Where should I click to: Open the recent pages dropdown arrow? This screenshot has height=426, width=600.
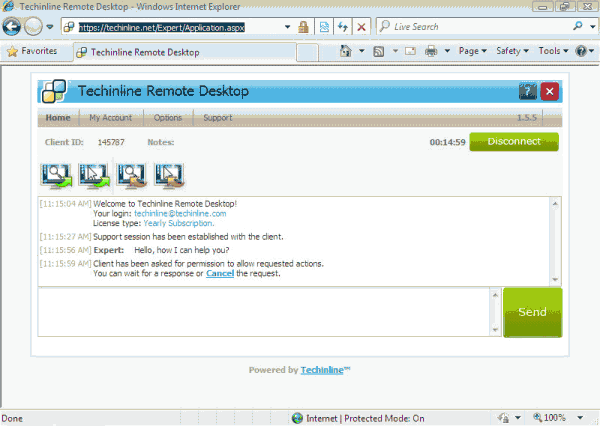pos(50,27)
